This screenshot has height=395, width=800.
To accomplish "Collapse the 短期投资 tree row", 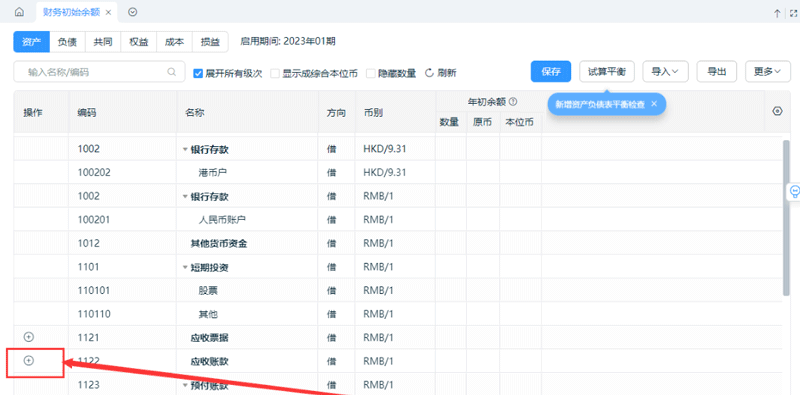I will point(185,267).
